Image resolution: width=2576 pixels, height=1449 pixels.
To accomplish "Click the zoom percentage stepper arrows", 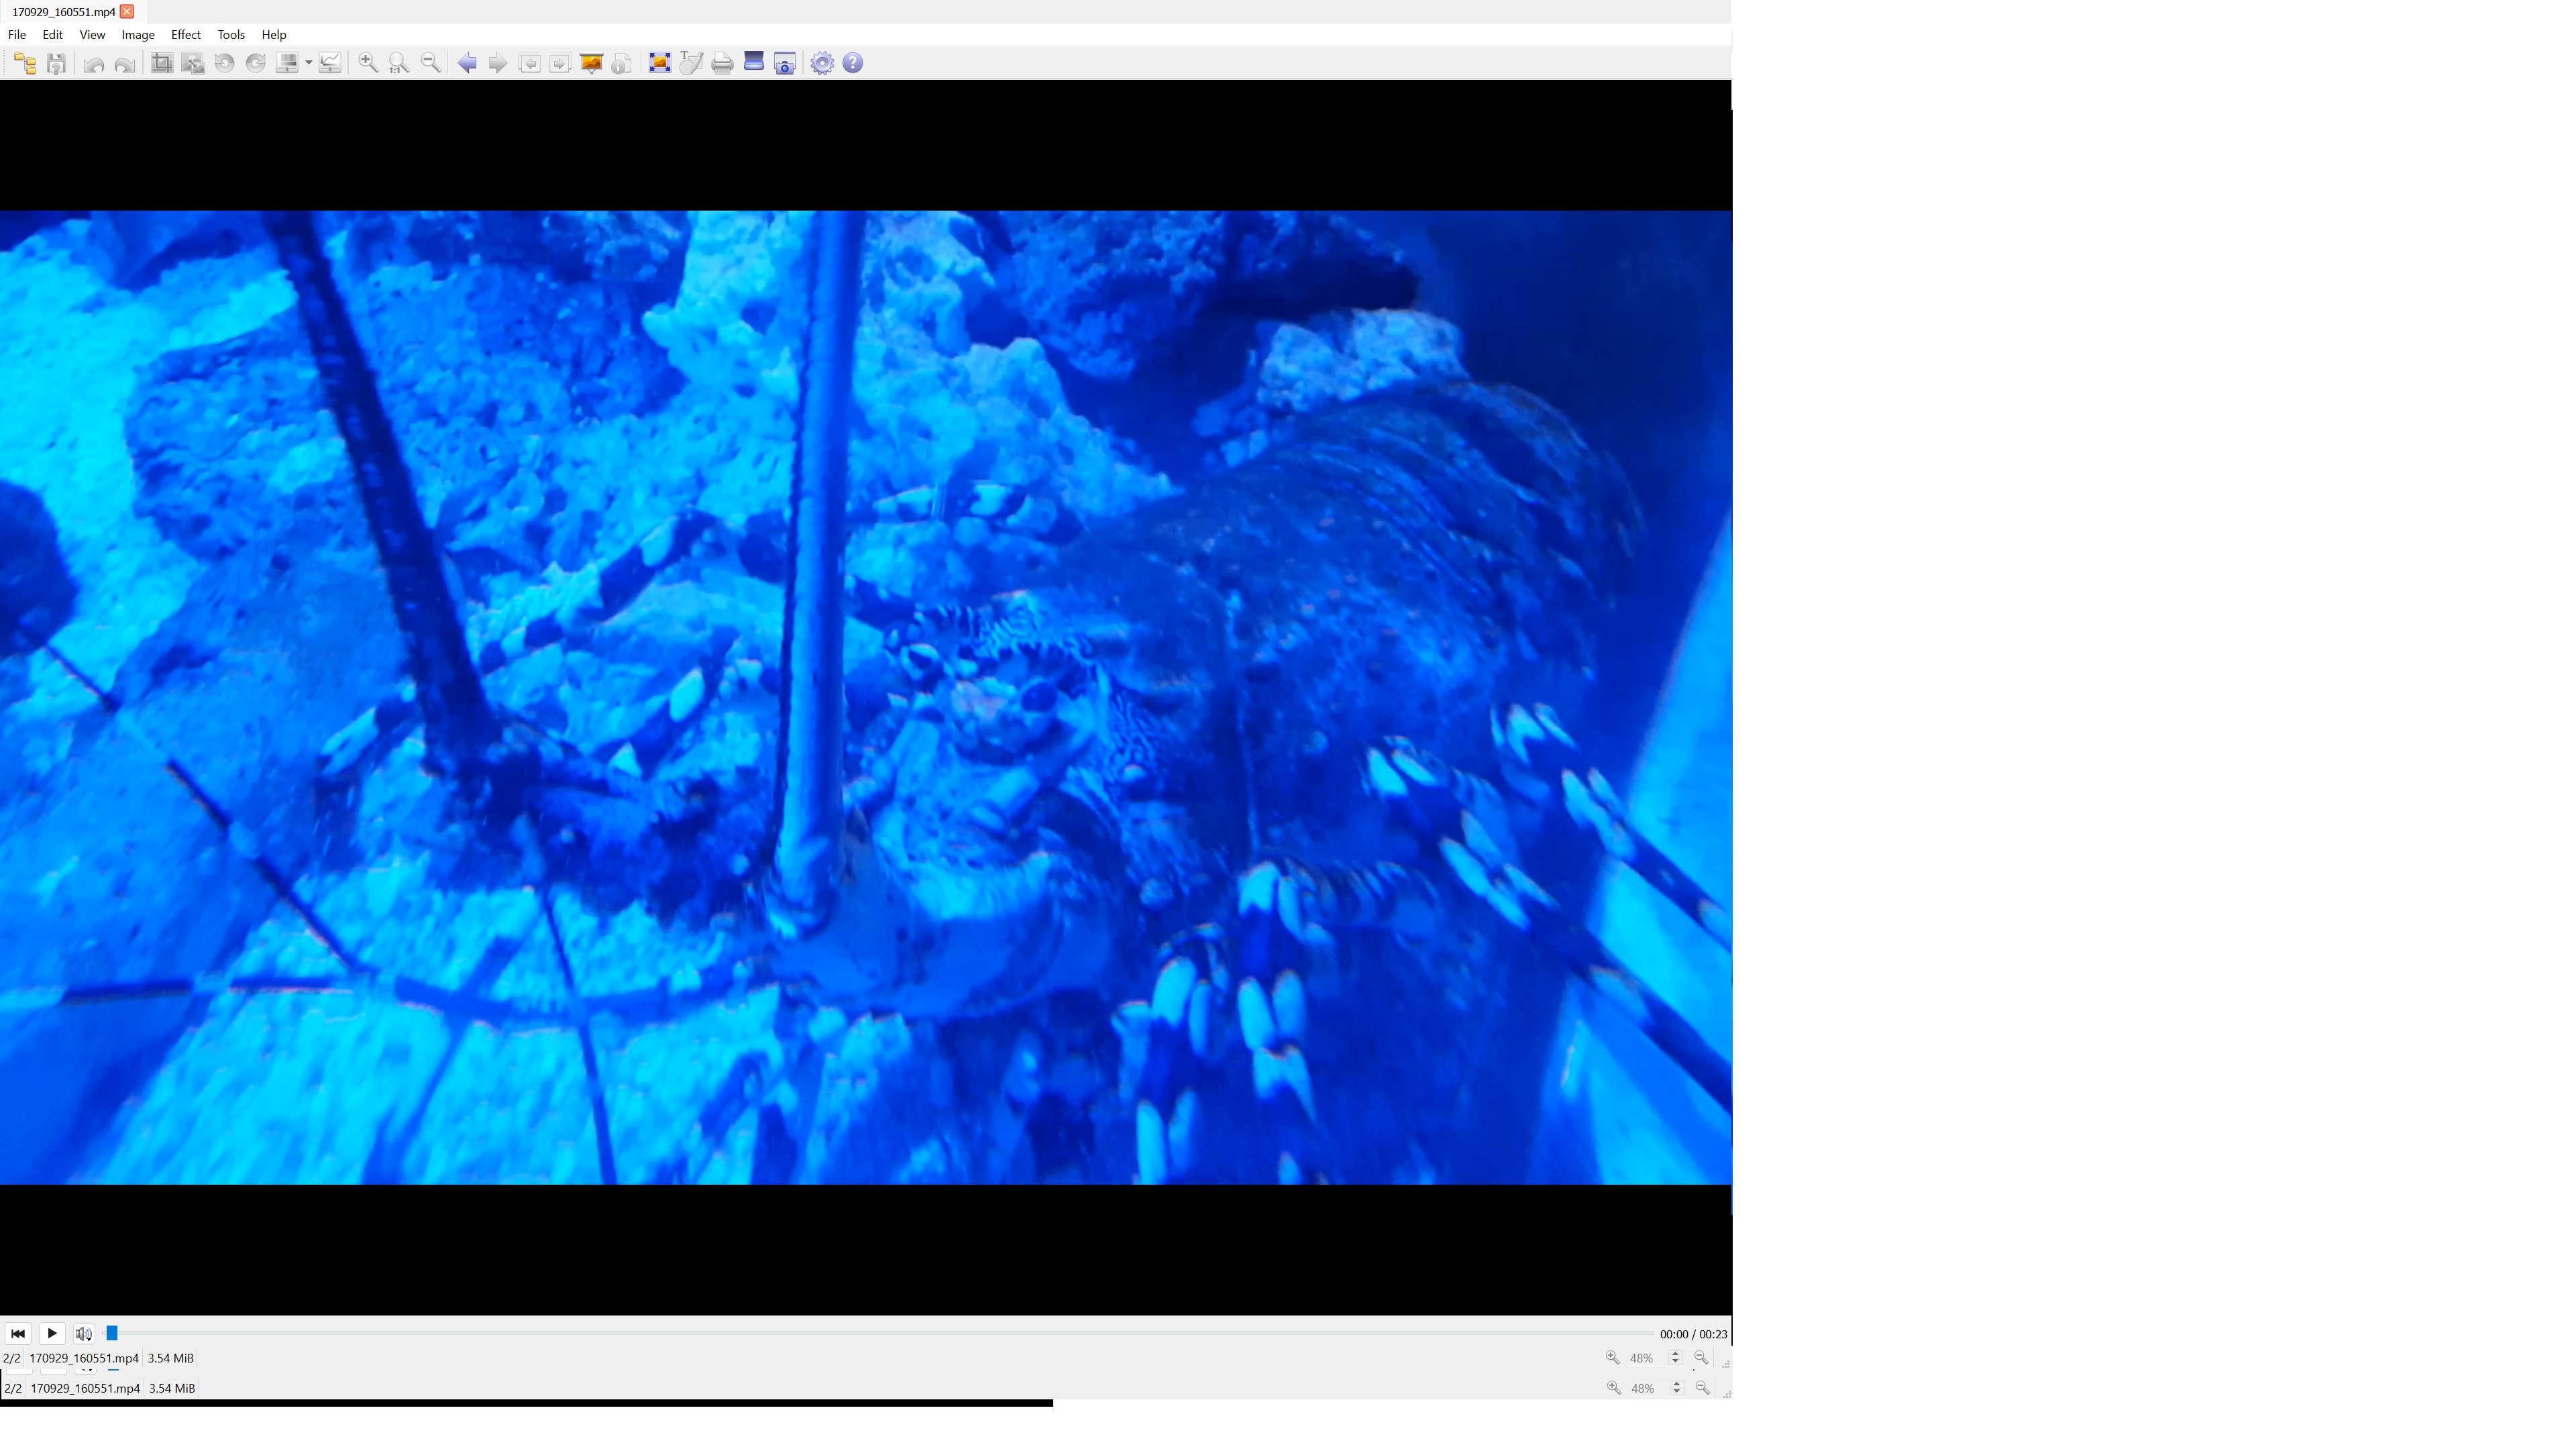I will [x=1675, y=1358].
